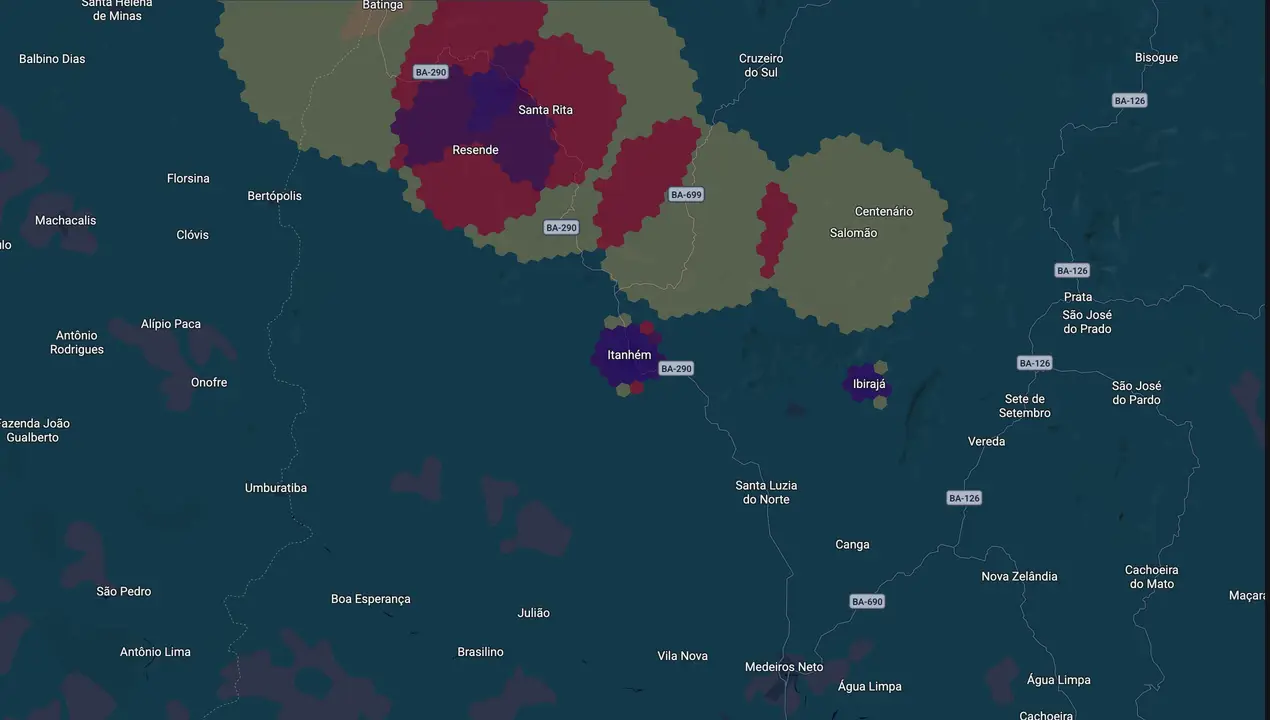
Task: Click the Julião label
Action: pos(533,613)
